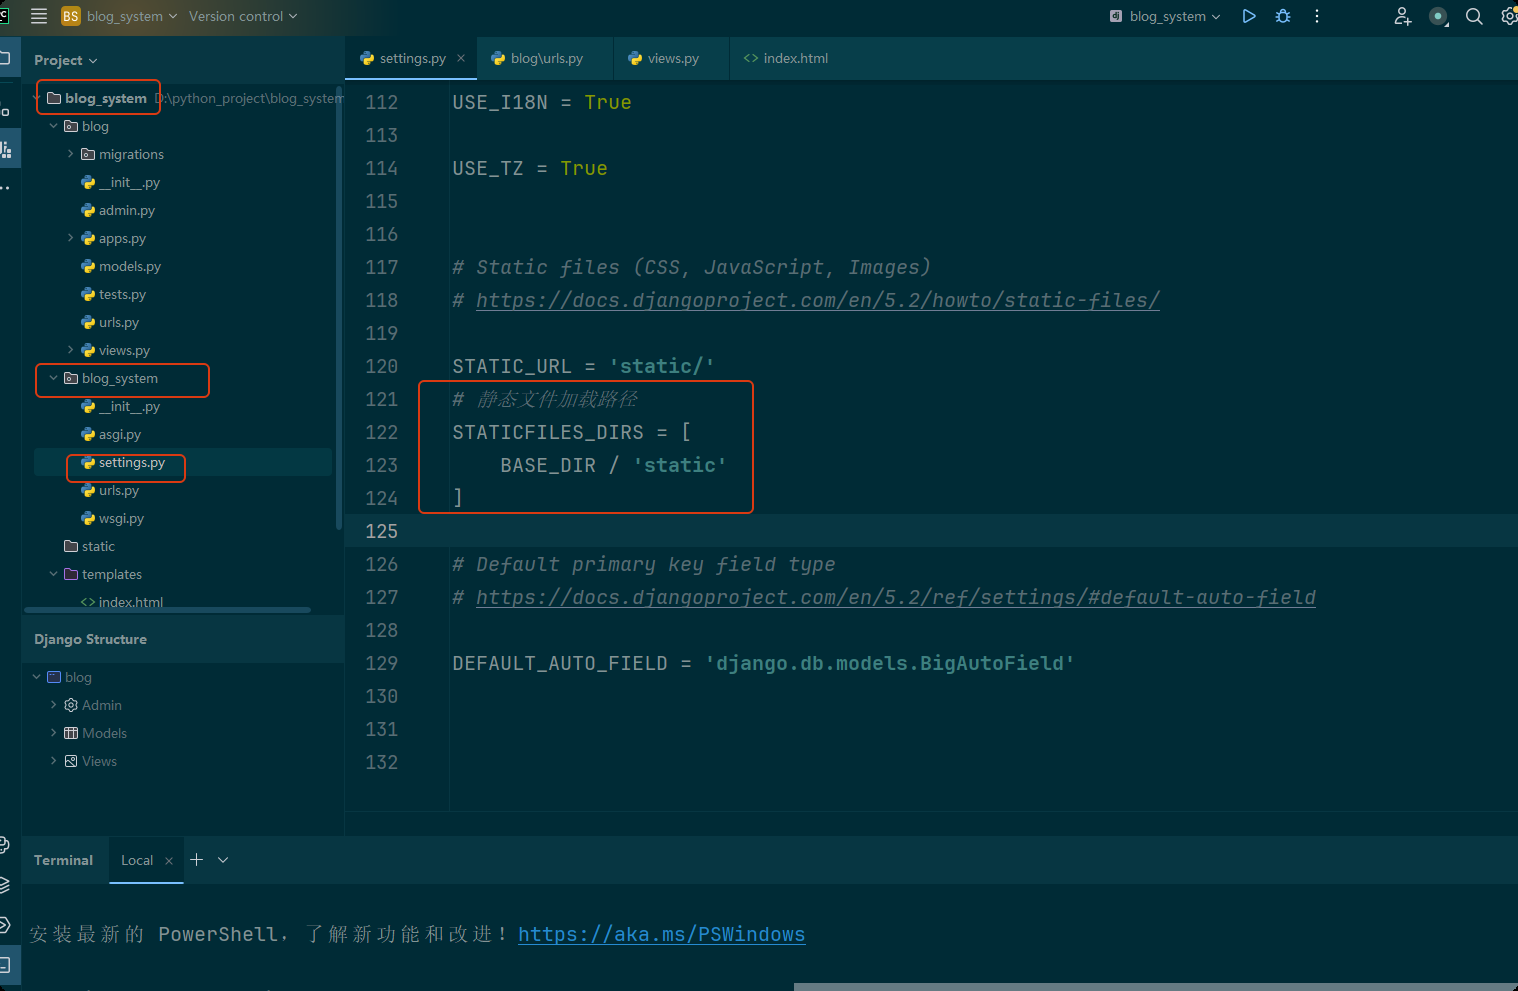This screenshot has height=991, width=1518.
Task: Expand the apps.py node
Action: coord(70,238)
